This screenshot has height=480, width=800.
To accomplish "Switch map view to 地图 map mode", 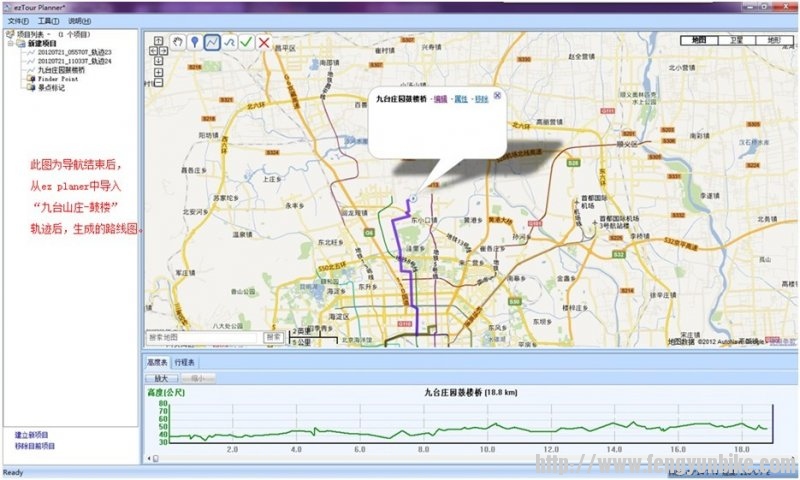I will click(700, 40).
